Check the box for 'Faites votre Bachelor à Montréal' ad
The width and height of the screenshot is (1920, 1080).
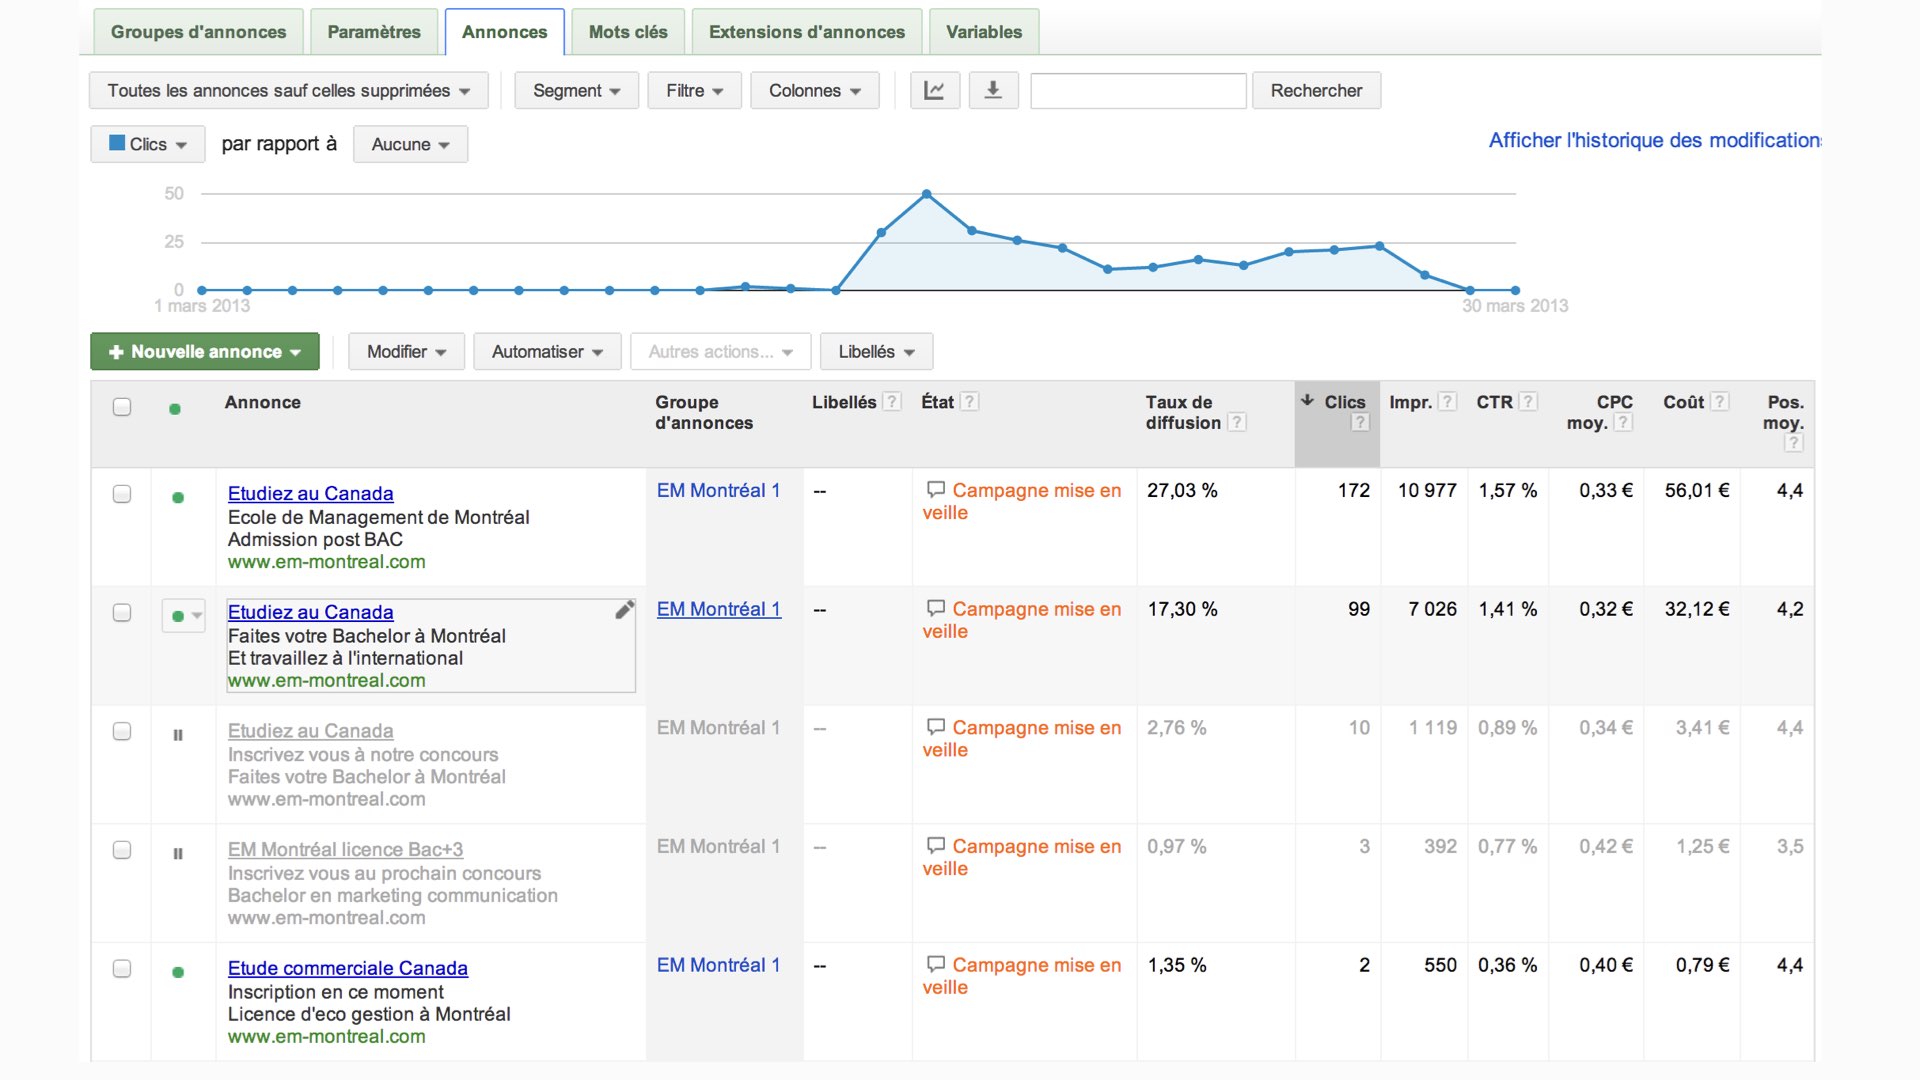pyautogui.click(x=122, y=613)
